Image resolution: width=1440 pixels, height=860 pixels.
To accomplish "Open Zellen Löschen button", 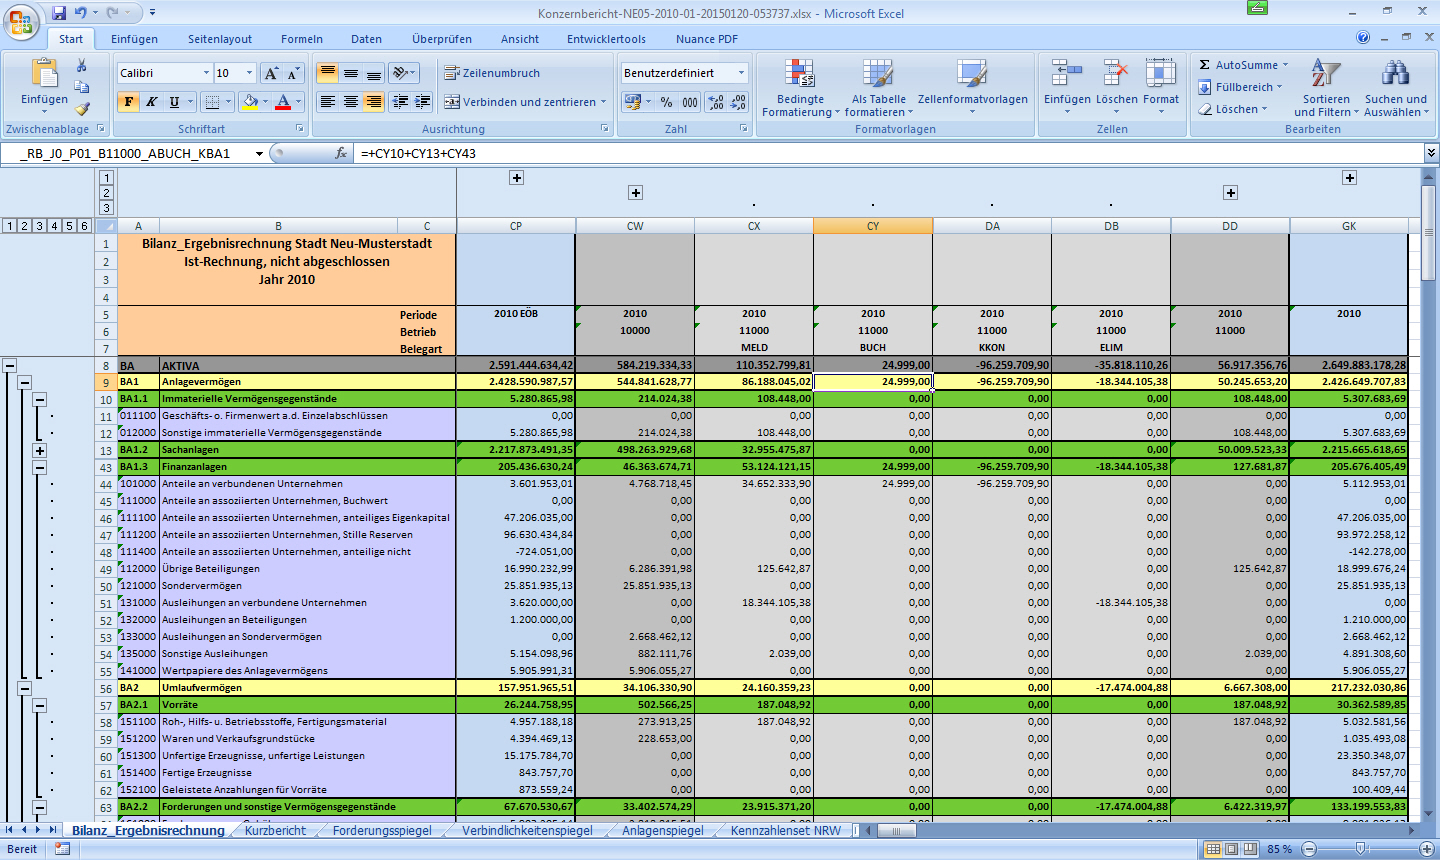I will click(1116, 86).
